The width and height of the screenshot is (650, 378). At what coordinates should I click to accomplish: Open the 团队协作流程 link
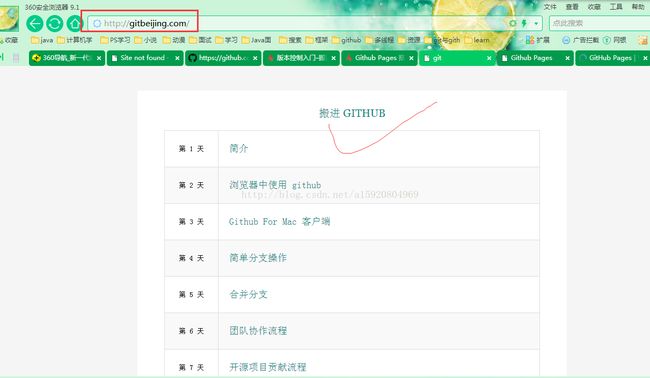tap(258, 331)
